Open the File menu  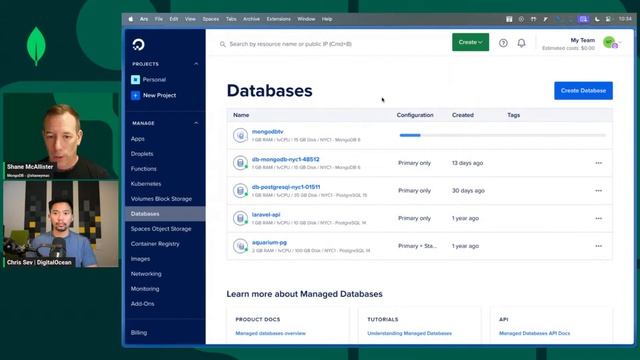(x=159, y=19)
